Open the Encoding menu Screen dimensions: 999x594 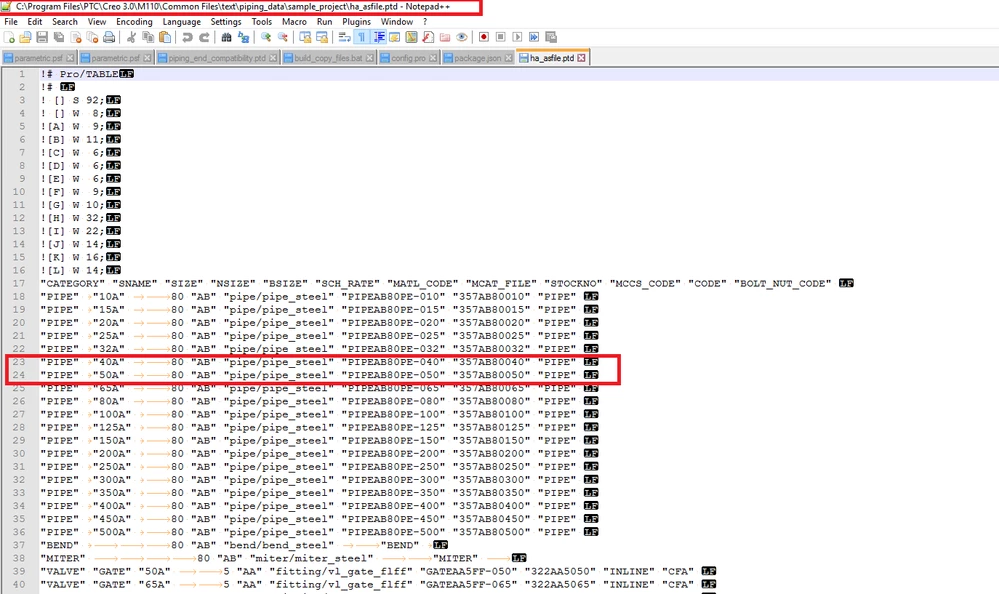click(x=134, y=22)
